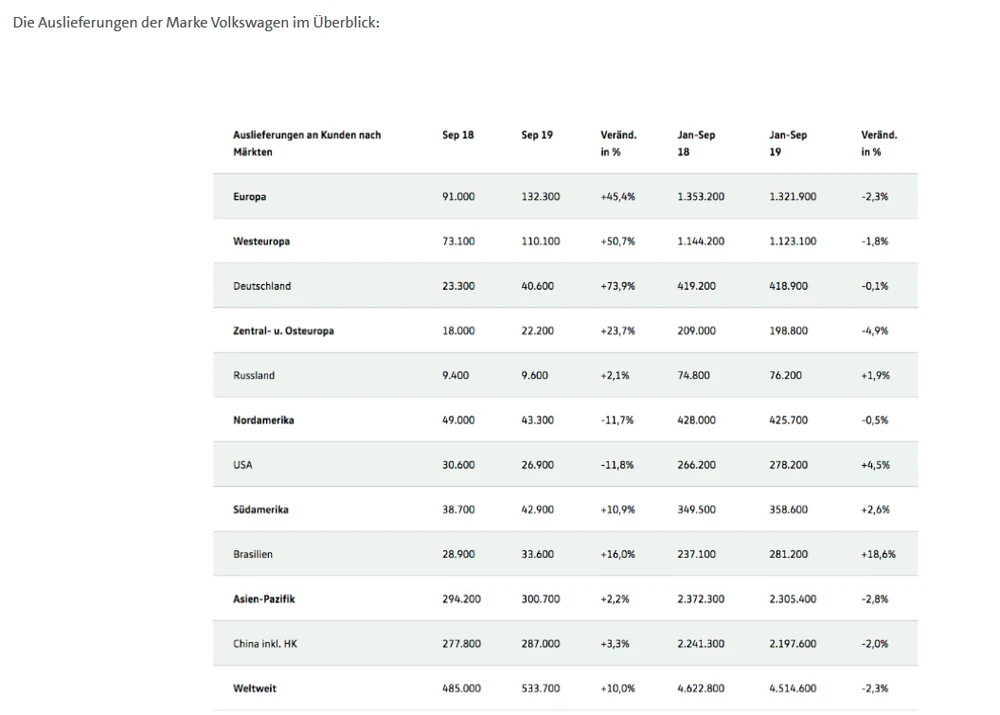Click Deutschland's +73,9% change value
The height and width of the screenshot is (715, 1000).
coord(617,286)
